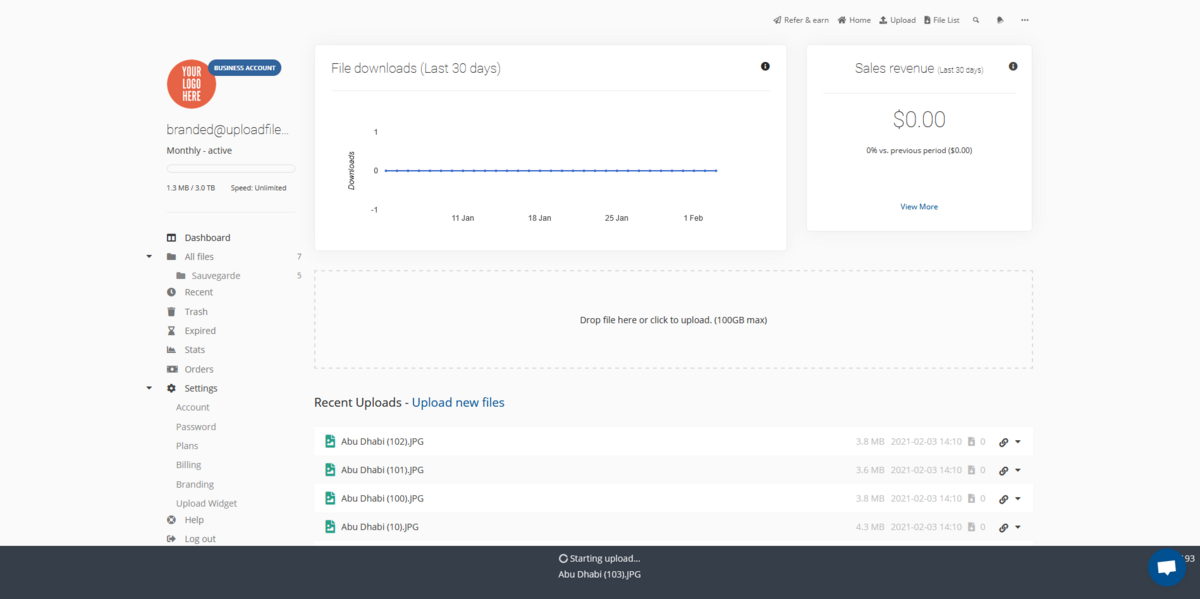Open Password settings
The height and width of the screenshot is (599, 1200).
point(196,427)
